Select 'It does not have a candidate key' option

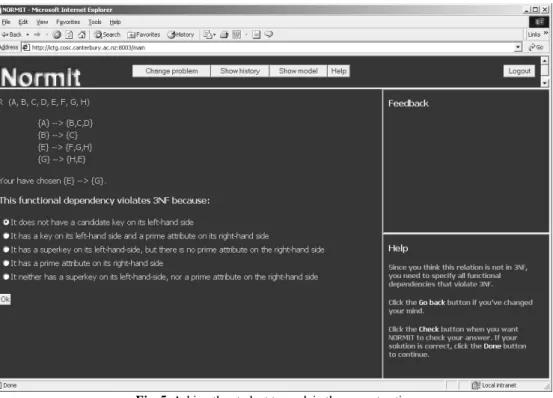6,222
